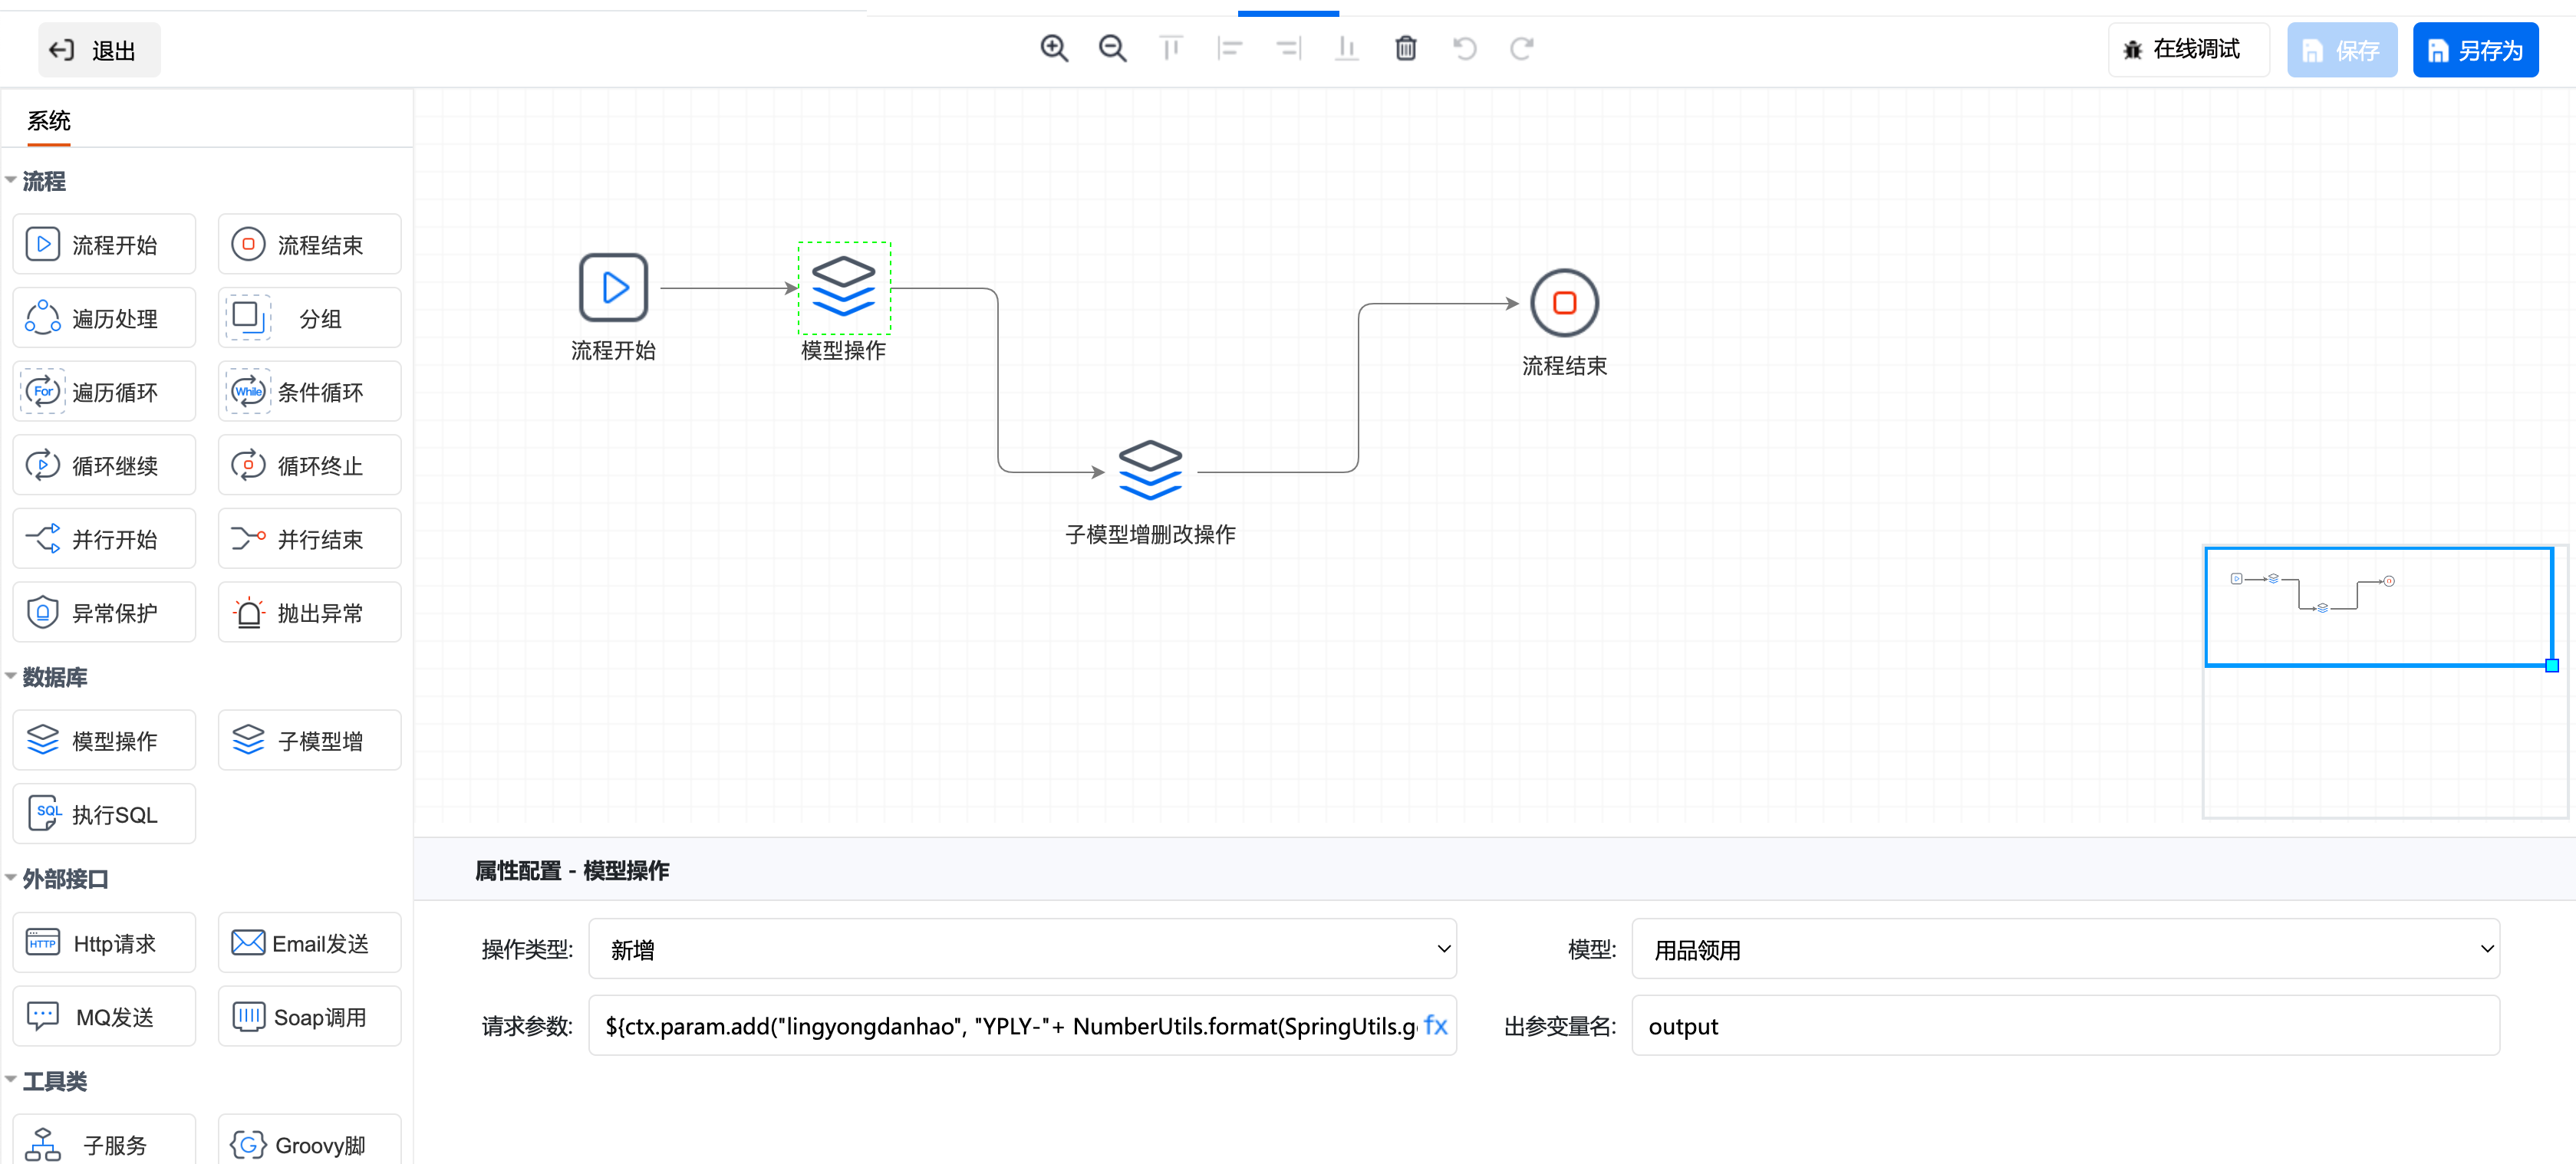Screen dimensions: 2576x1164
Task: Collapse the 数据库 palette section
Action: [11, 677]
